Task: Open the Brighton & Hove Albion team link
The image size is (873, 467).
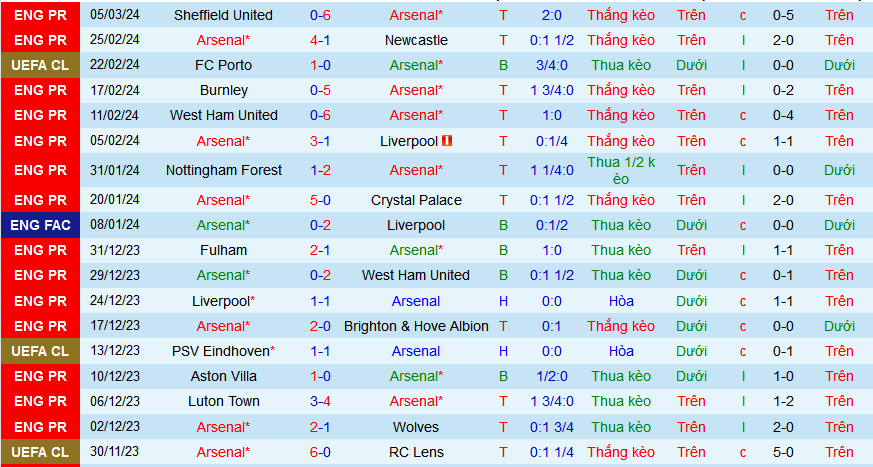Action: pyautogui.click(x=416, y=326)
